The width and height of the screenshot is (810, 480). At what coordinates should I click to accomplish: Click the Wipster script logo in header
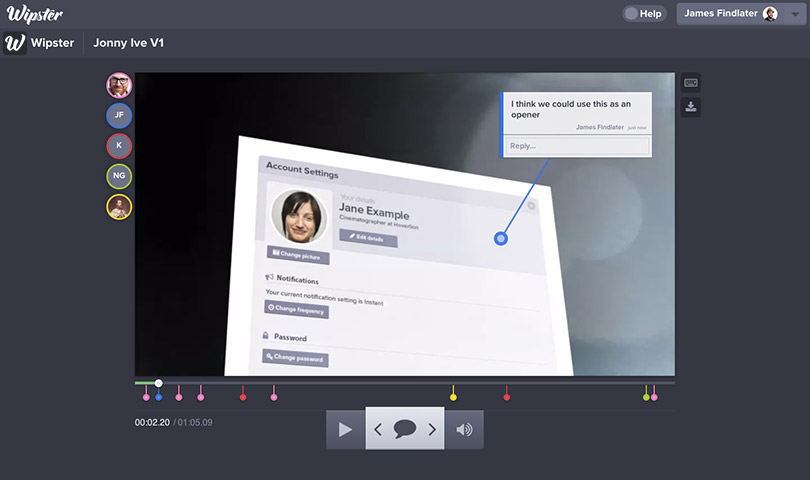pyautogui.click(x=35, y=14)
